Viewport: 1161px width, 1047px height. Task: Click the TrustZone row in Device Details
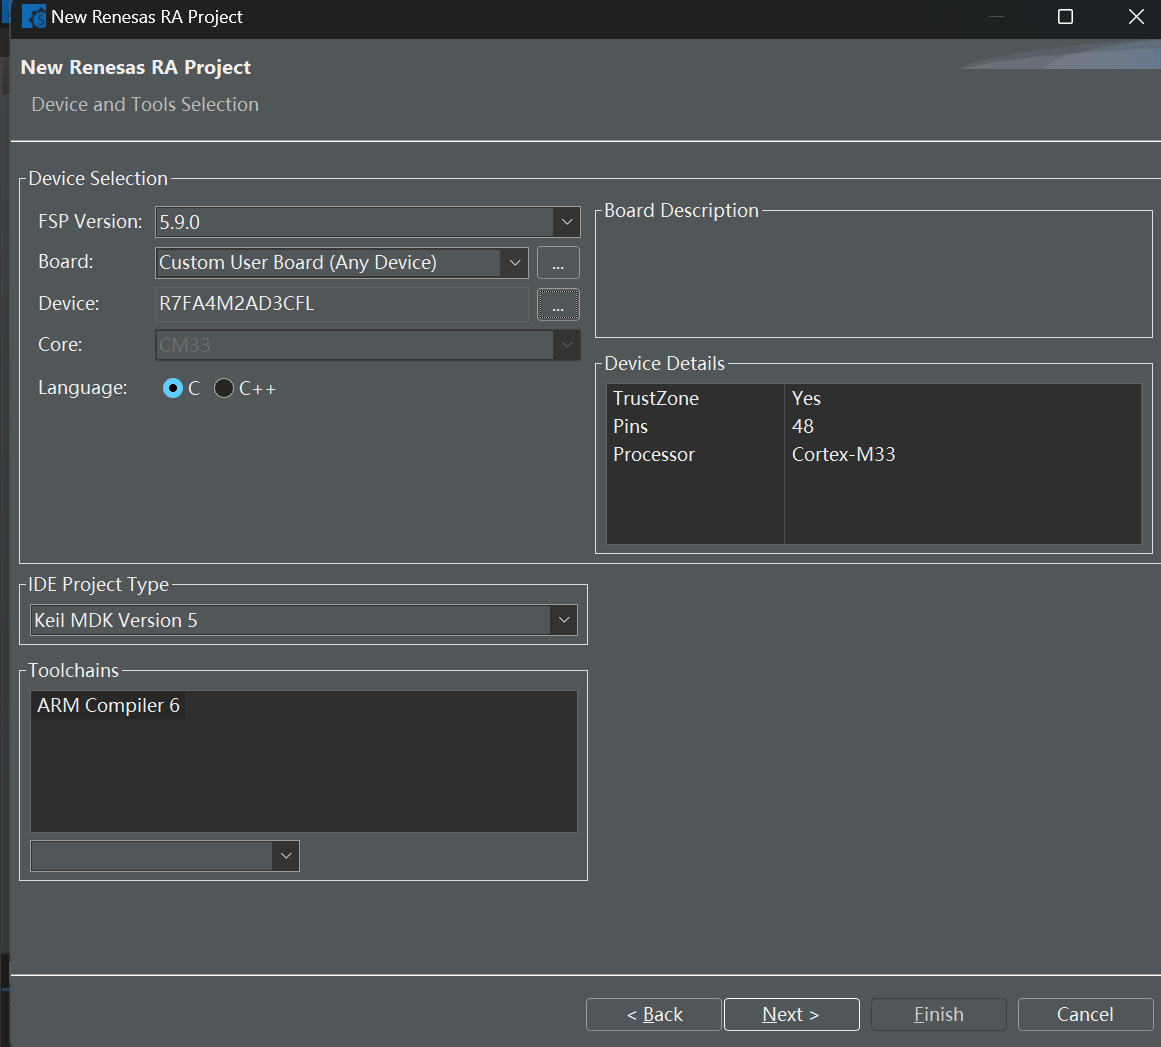(x=874, y=398)
